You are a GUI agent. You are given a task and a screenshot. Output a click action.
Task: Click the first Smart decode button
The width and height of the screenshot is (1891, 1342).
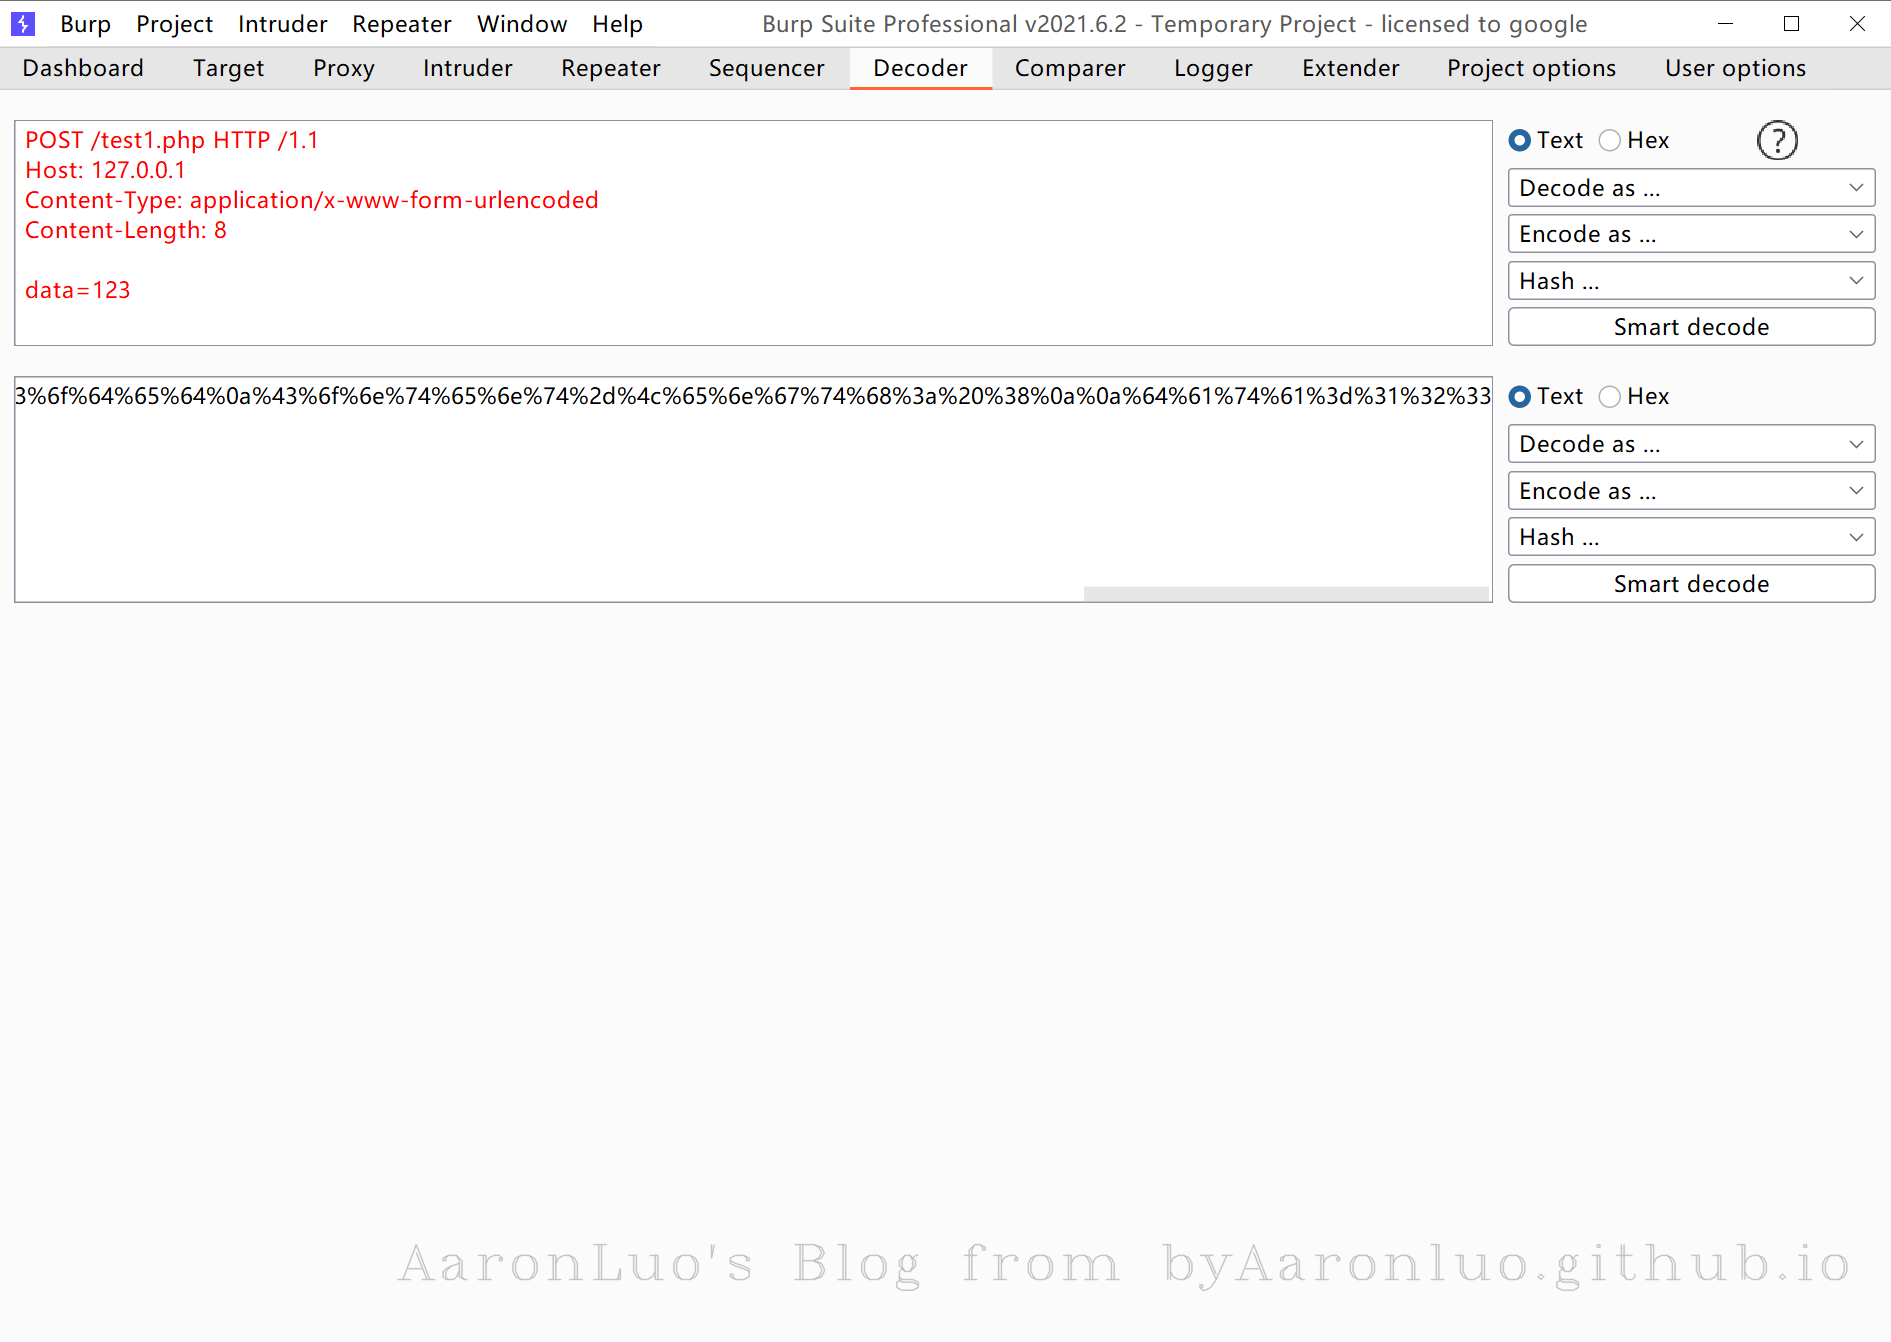(x=1691, y=327)
